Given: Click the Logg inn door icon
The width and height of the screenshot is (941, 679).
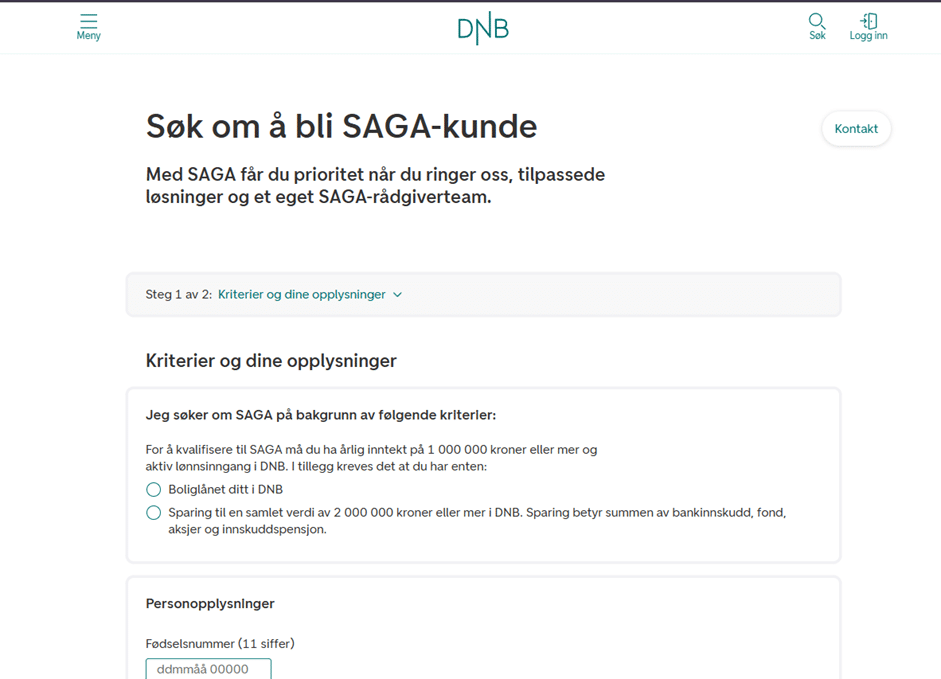Looking at the screenshot, I should coord(868,21).
